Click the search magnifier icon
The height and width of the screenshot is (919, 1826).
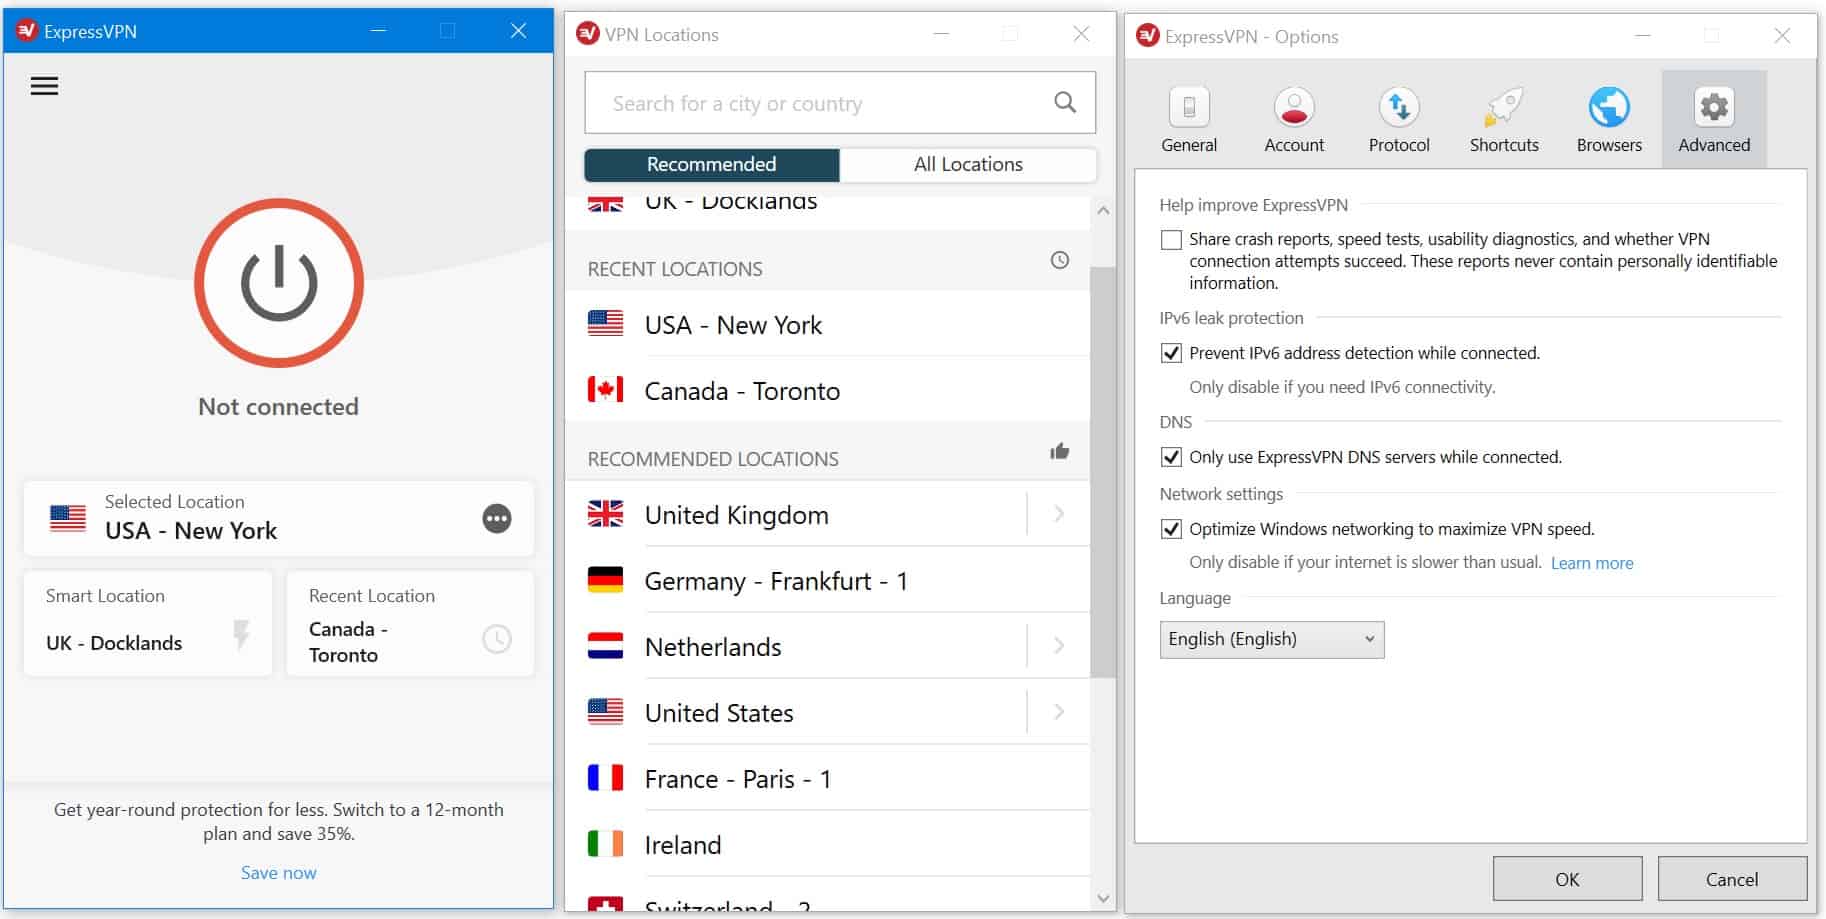point(1065,102)
